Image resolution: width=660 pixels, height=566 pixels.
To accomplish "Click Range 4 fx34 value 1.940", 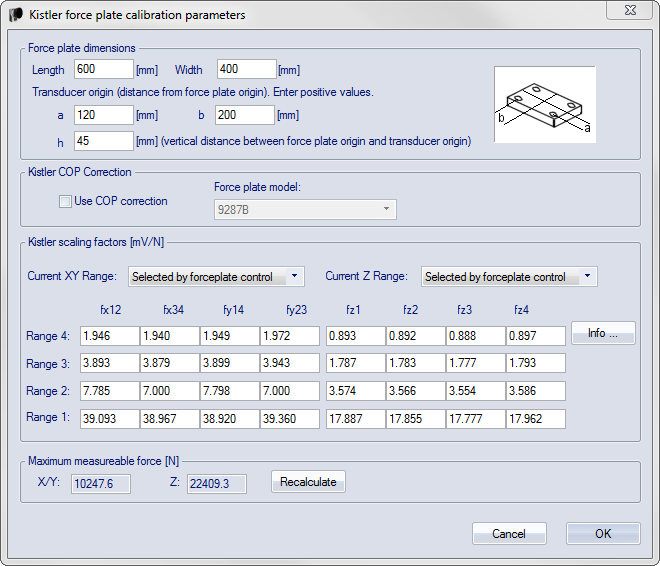I will click(x=170, y=336).
